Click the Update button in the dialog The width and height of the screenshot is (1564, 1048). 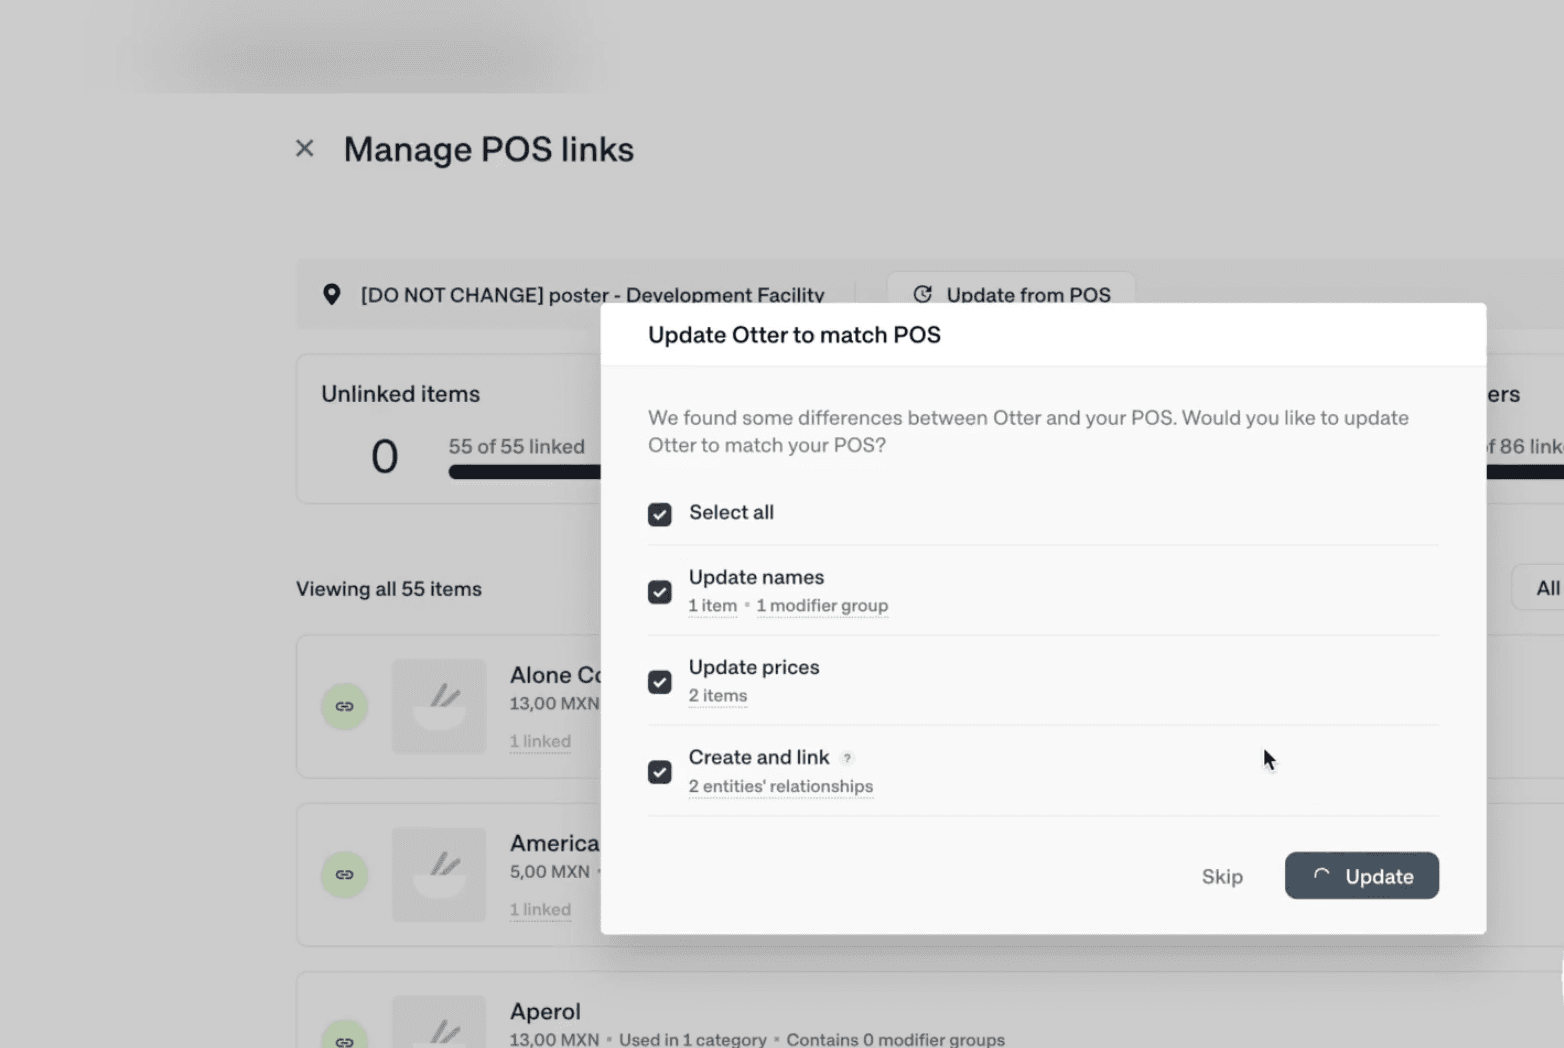tap(1361, 876)
